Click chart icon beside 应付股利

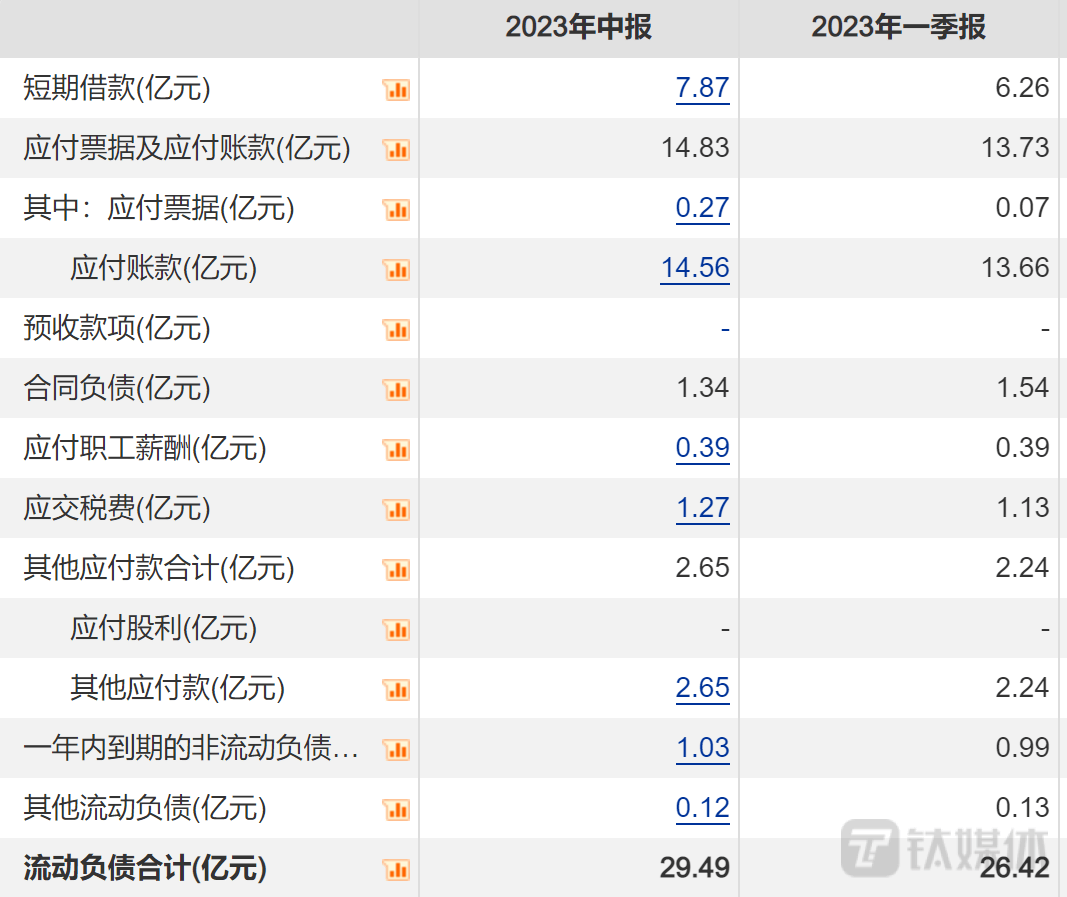click(396, 630)
